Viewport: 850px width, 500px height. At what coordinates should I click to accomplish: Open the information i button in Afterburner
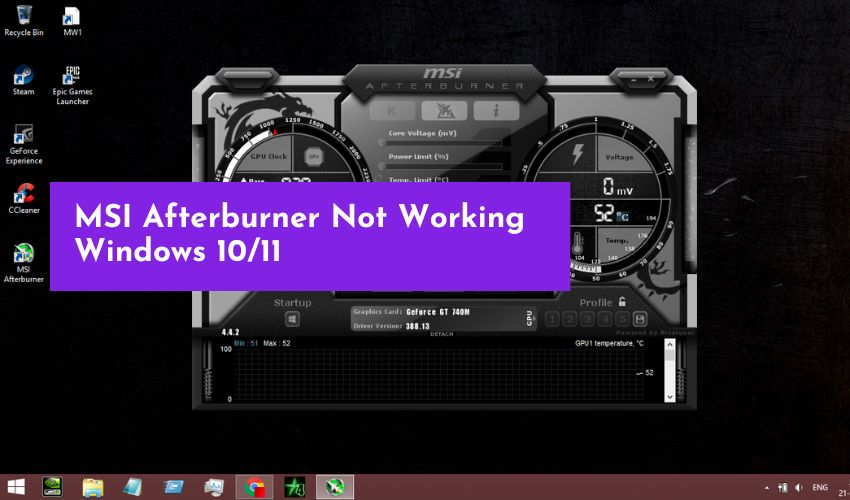point(496,111)
